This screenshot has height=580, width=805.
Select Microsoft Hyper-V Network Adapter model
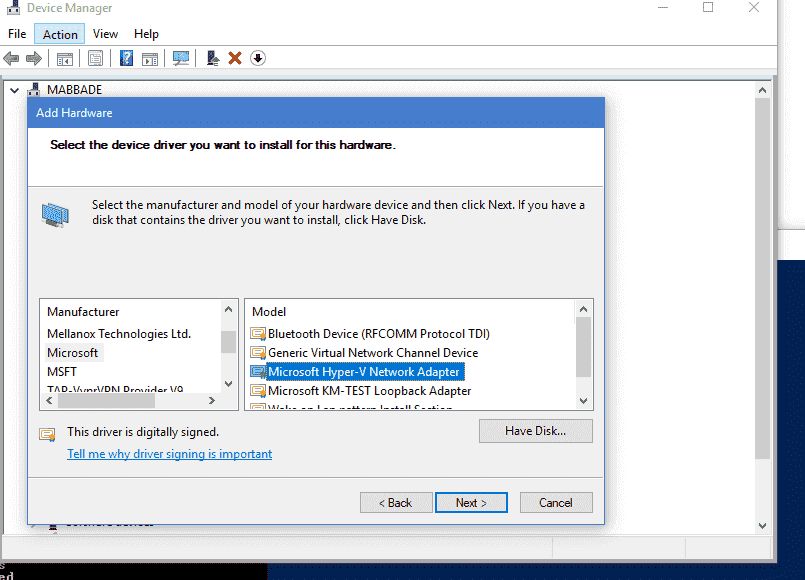pos(364,372)
